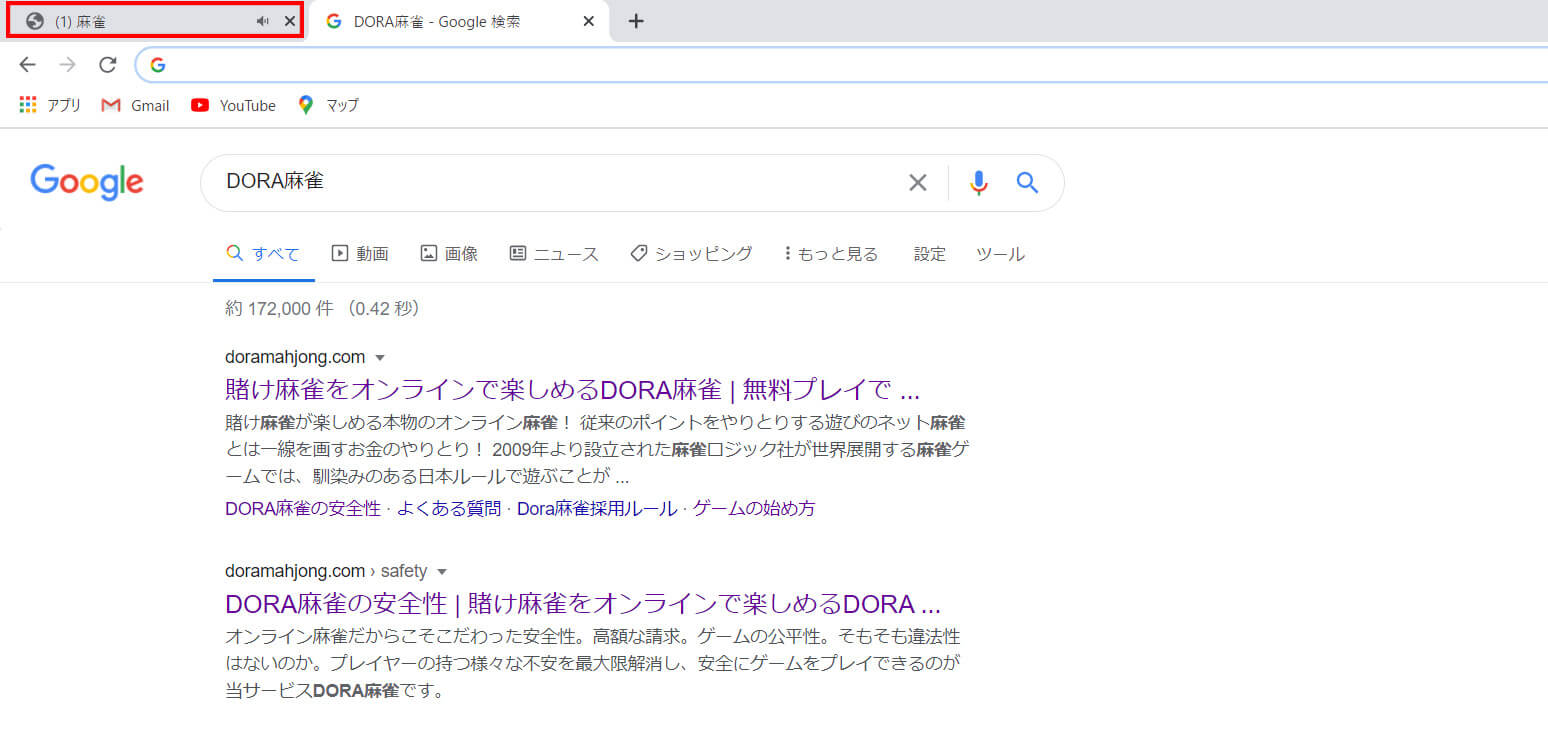
Task: Open the マップ bookmark
Action: pyautogui.click(x=328, y=105)
